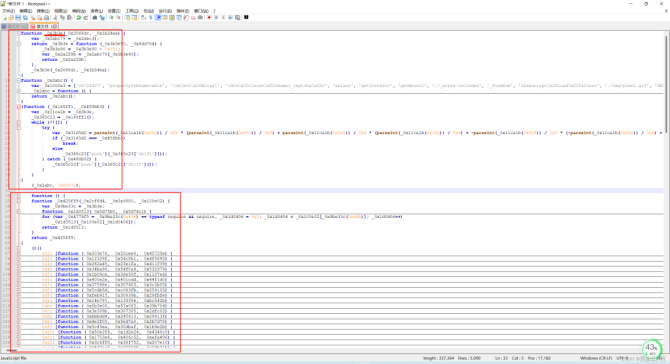Open Folder as Workspace toolbar icon
Screen dimensions: 670x364
point(193,18)
